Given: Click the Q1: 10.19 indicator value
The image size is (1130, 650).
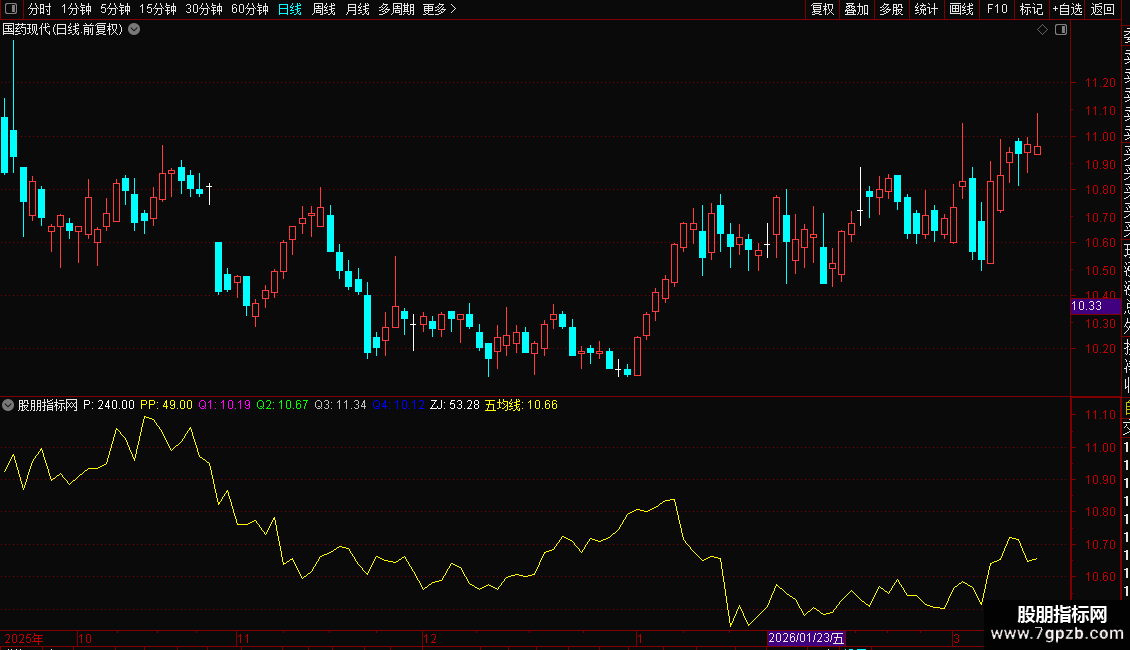Looking at the screenshot, I should click(225, 405).
